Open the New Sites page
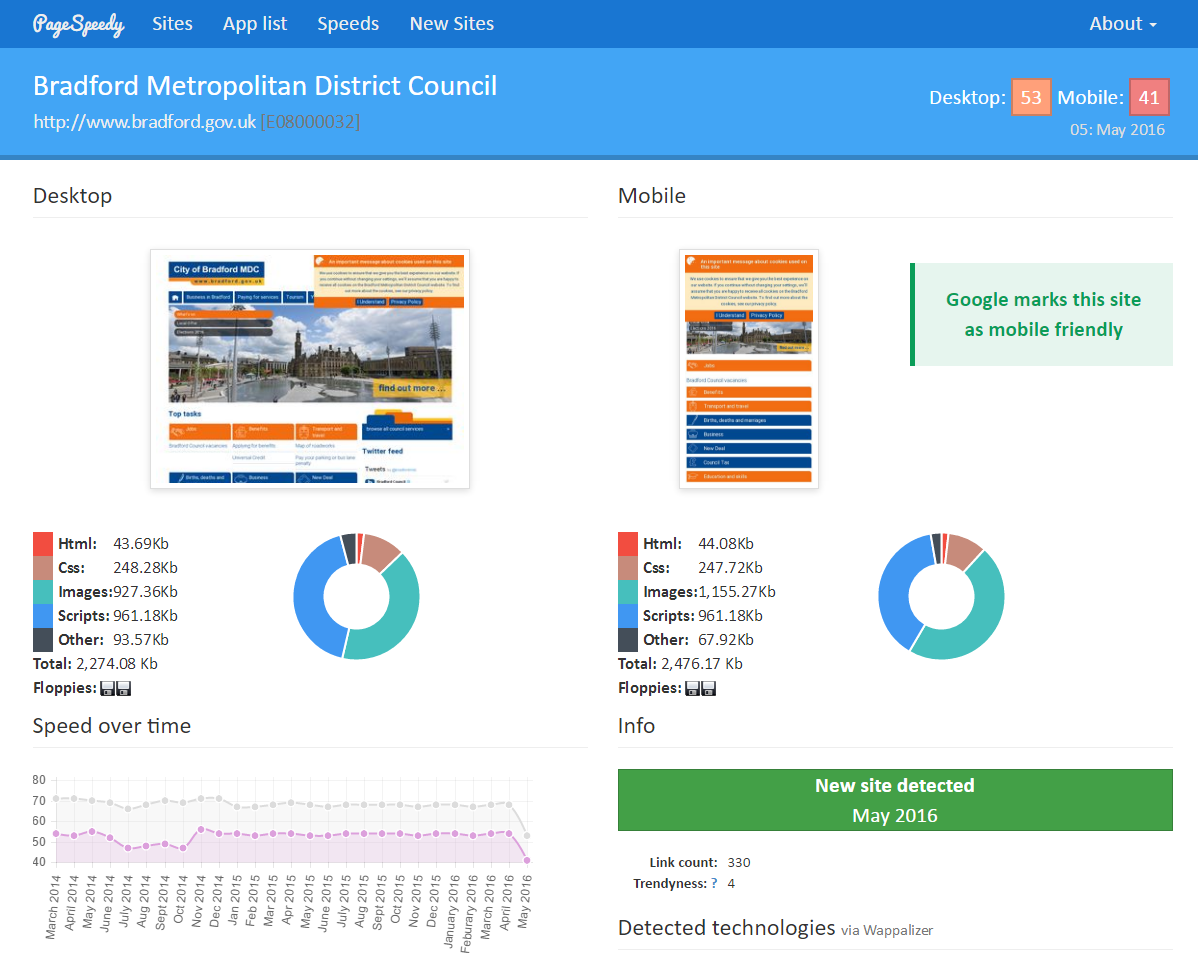The height and width of the screenshot is (955, 1198). pos(452,24)
